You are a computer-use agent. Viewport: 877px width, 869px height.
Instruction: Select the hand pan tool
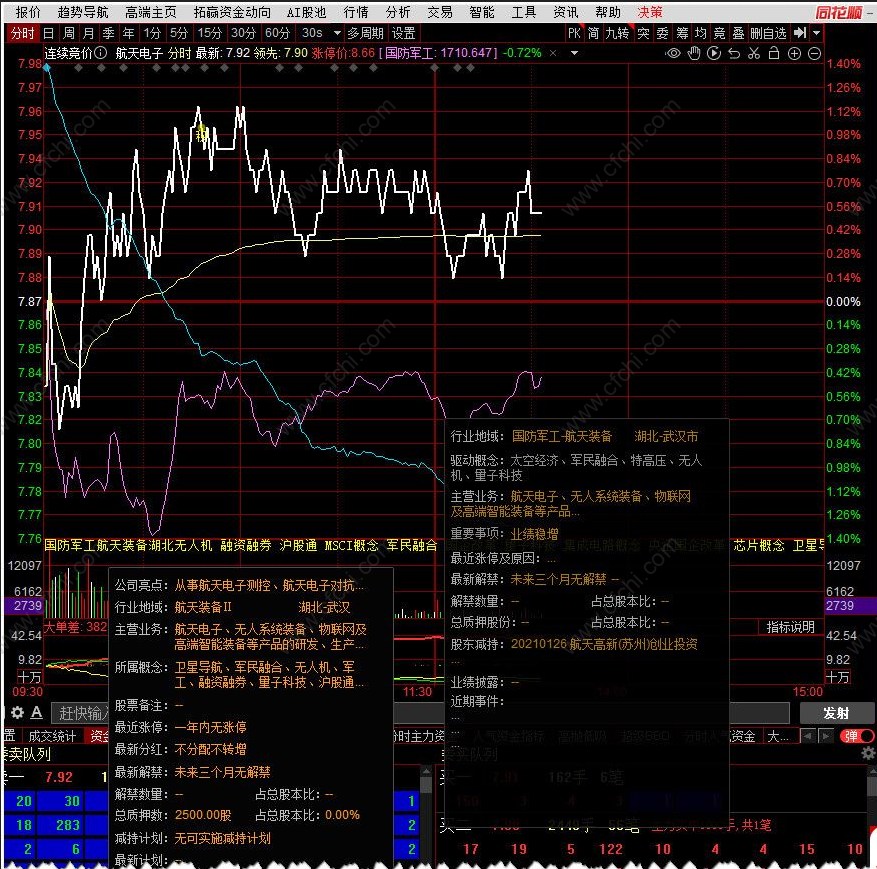pos(694,53)
